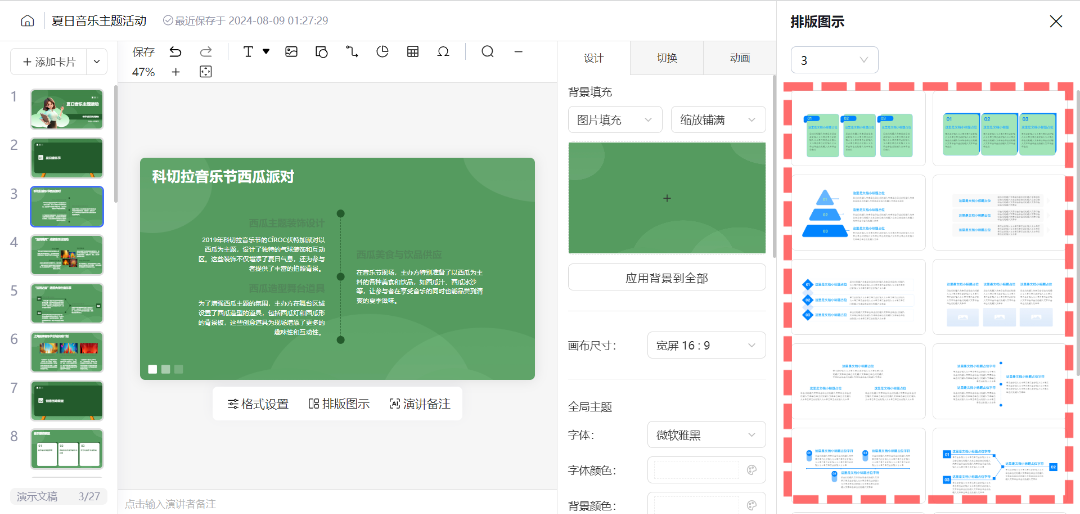
Task: Redo the last action
Action: tap(205, 52)
